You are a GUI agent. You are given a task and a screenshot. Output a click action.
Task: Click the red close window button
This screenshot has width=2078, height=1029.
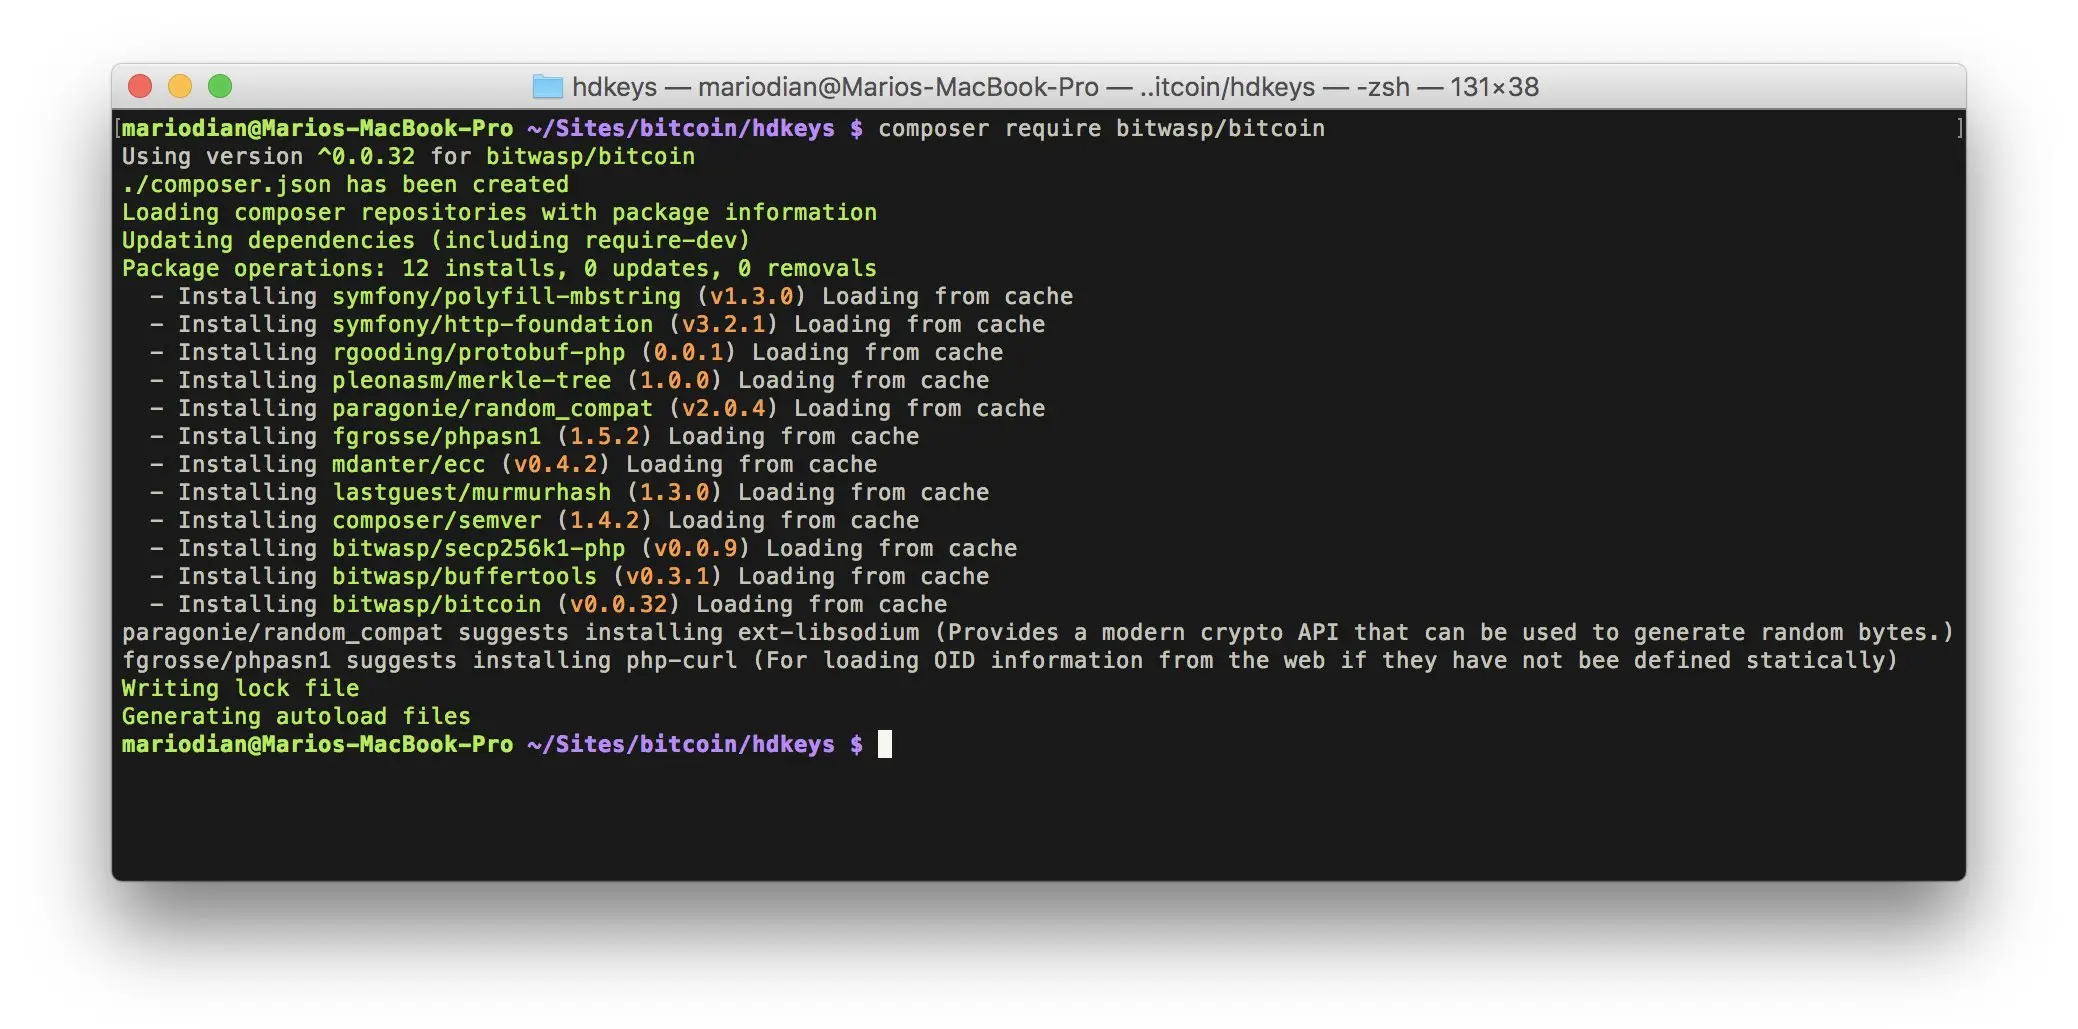(140, 87)
